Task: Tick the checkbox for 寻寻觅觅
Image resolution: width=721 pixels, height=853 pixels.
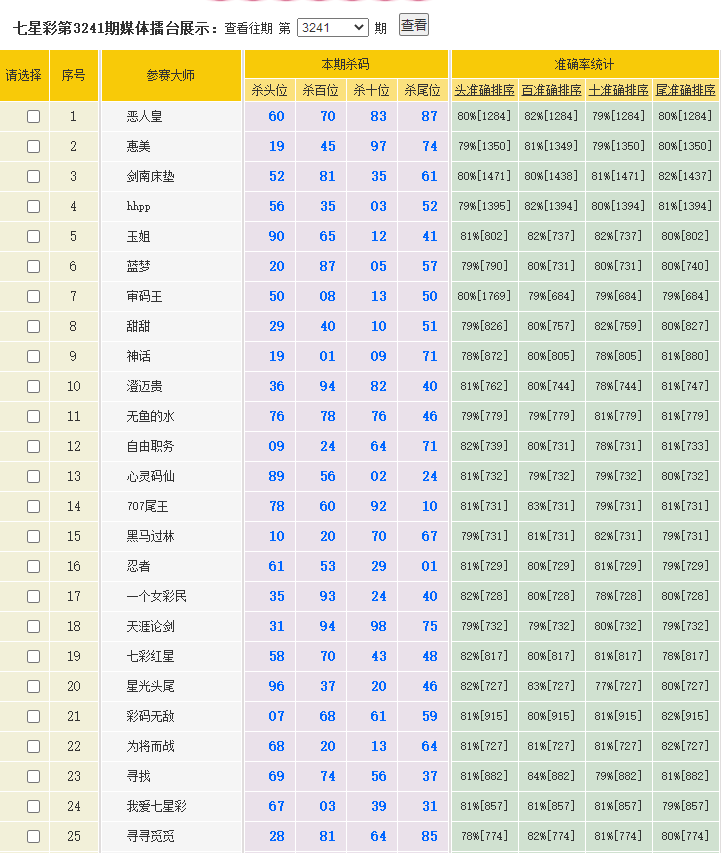Action: (x=34, y=836)
